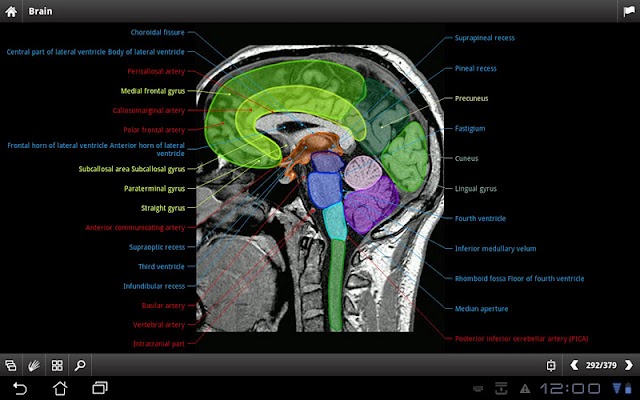Tap the Android home button
The image size is (640, 400).
pyautogui.click(x=60, y=388)
